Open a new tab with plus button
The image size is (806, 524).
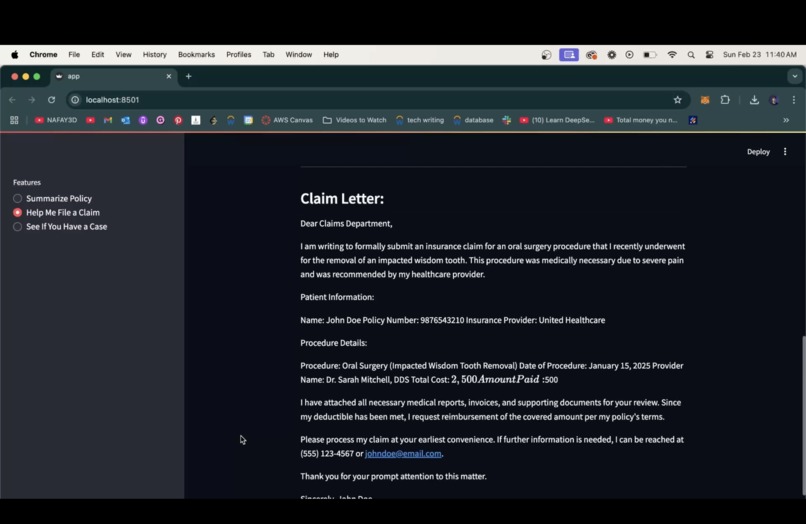tap(189, 76)
